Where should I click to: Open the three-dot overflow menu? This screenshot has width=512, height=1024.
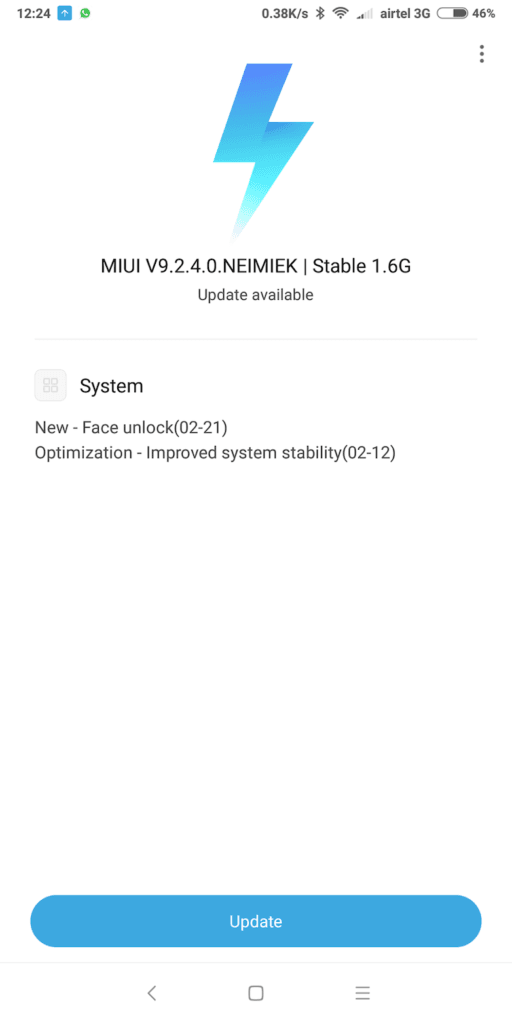pyautogui.click(x=481, y=54)
